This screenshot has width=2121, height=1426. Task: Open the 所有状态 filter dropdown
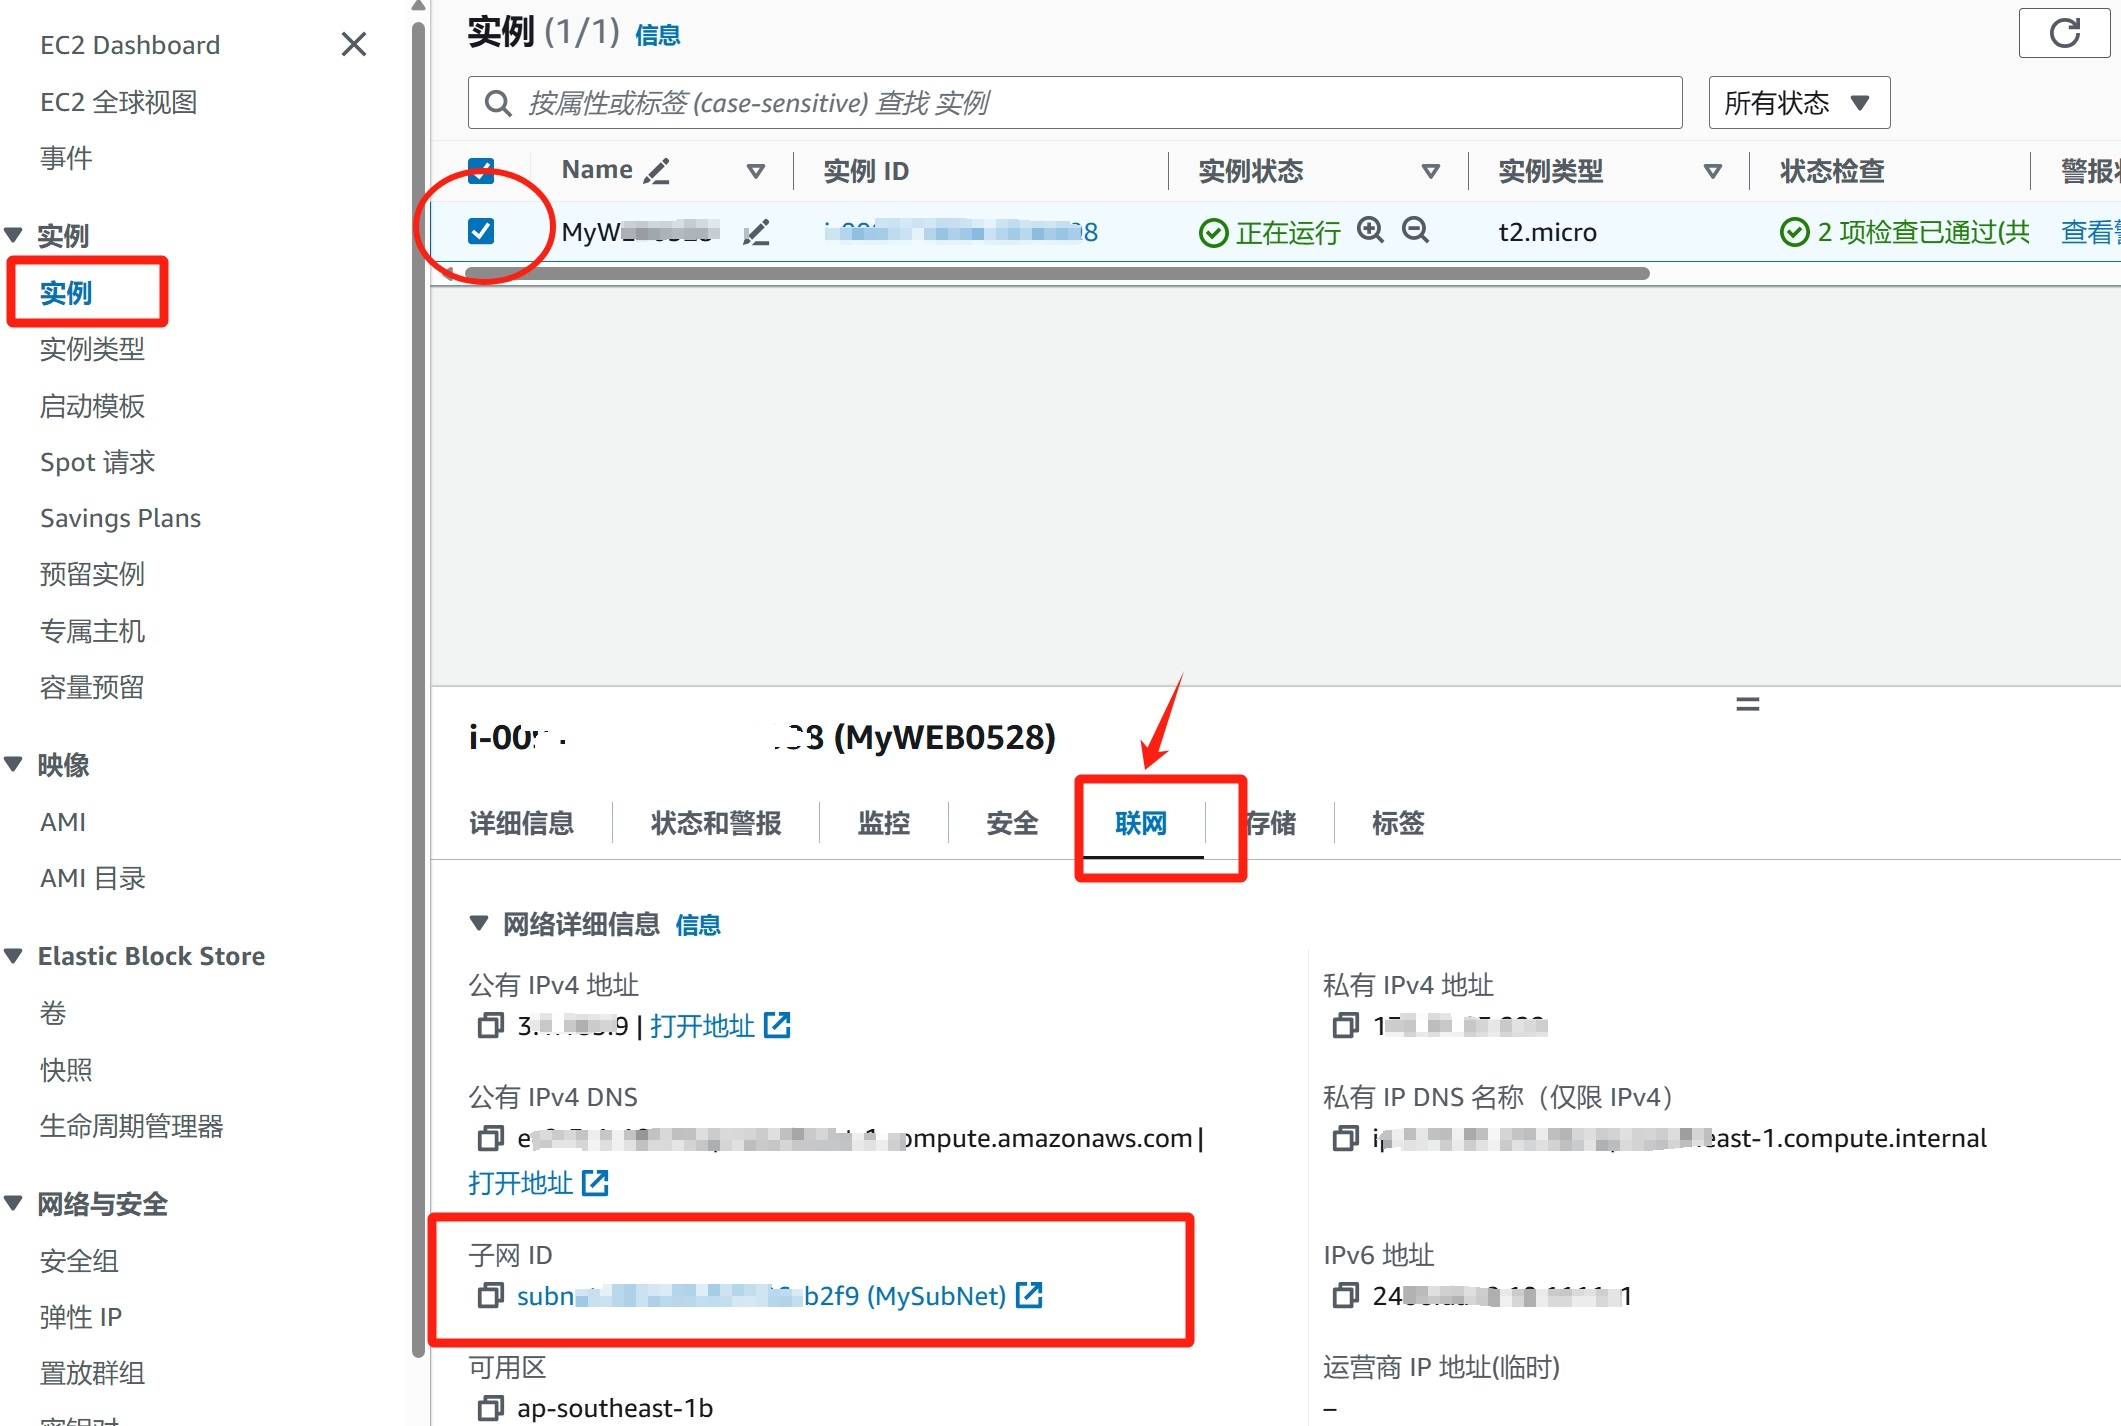pos(1798,103)
